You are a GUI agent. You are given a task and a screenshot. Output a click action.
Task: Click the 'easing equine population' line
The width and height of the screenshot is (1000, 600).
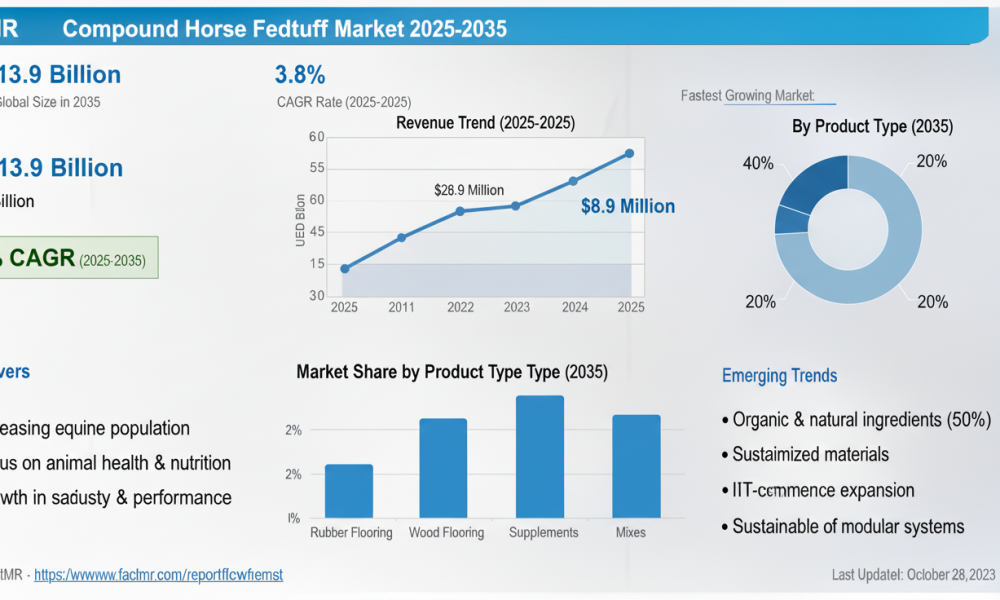95,428
